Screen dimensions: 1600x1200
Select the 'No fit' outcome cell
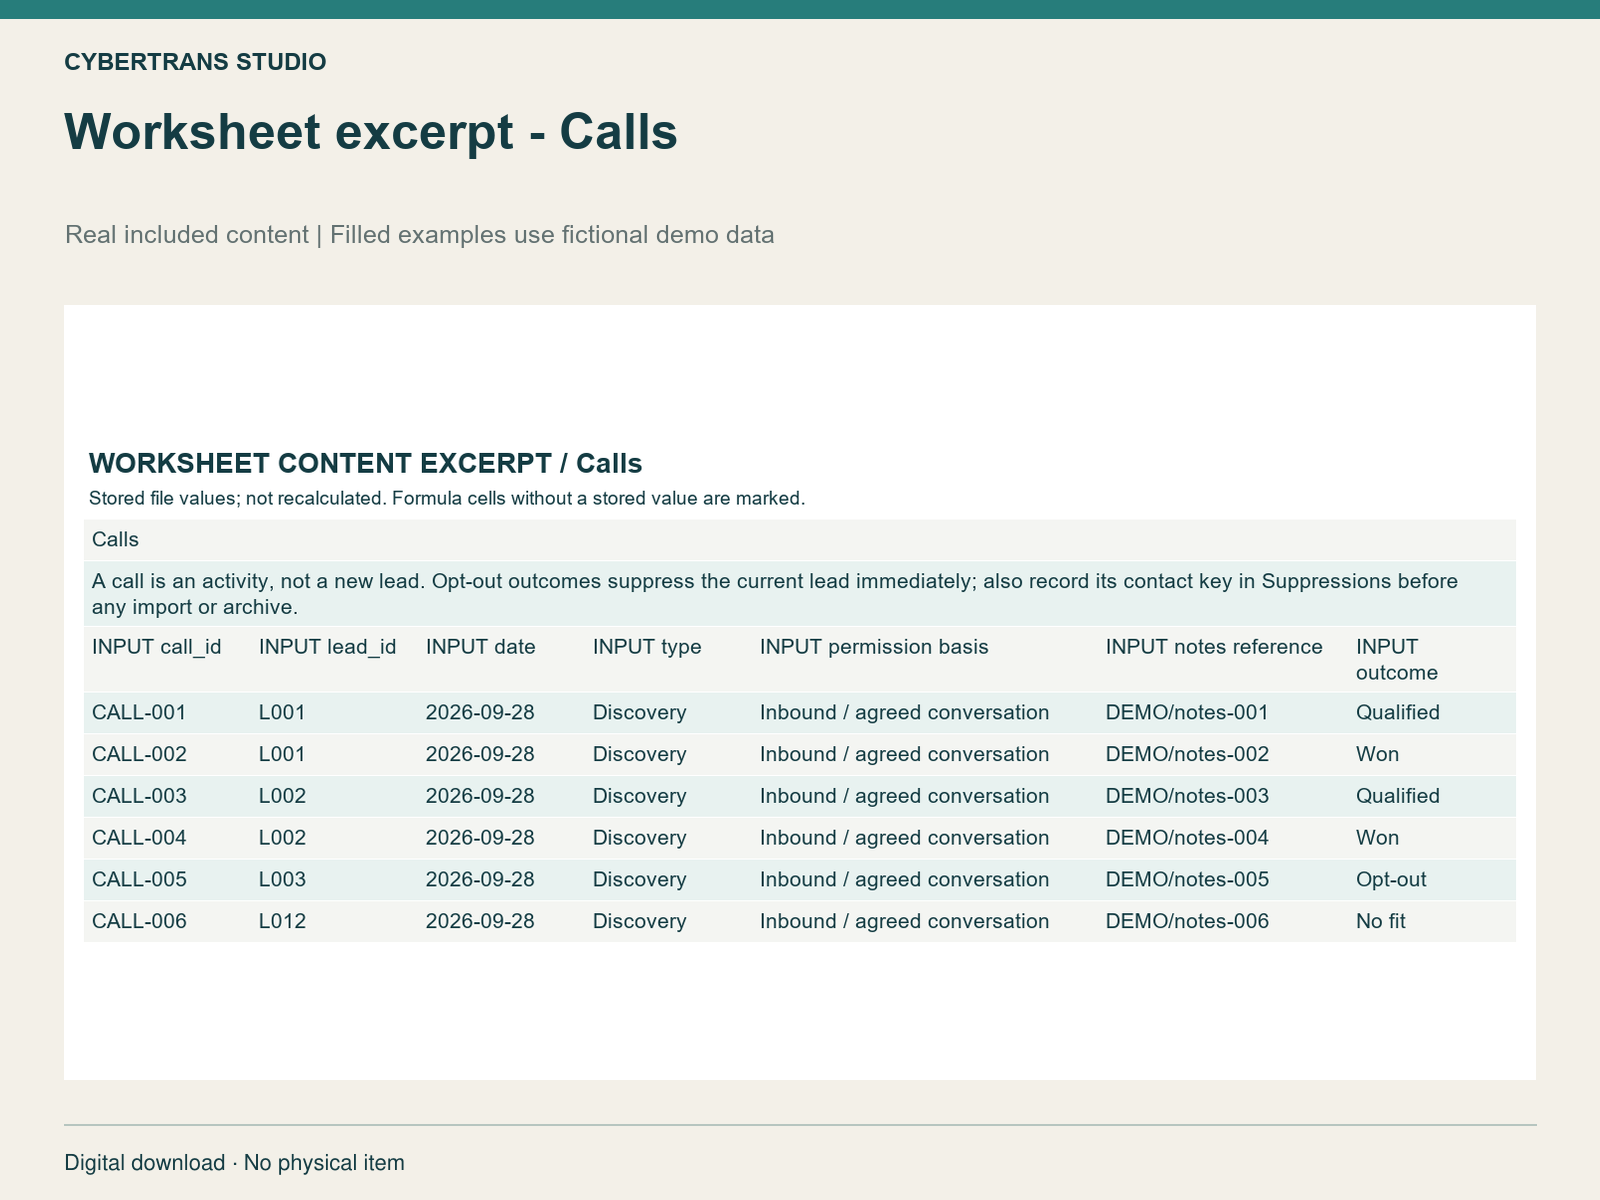1381,922
